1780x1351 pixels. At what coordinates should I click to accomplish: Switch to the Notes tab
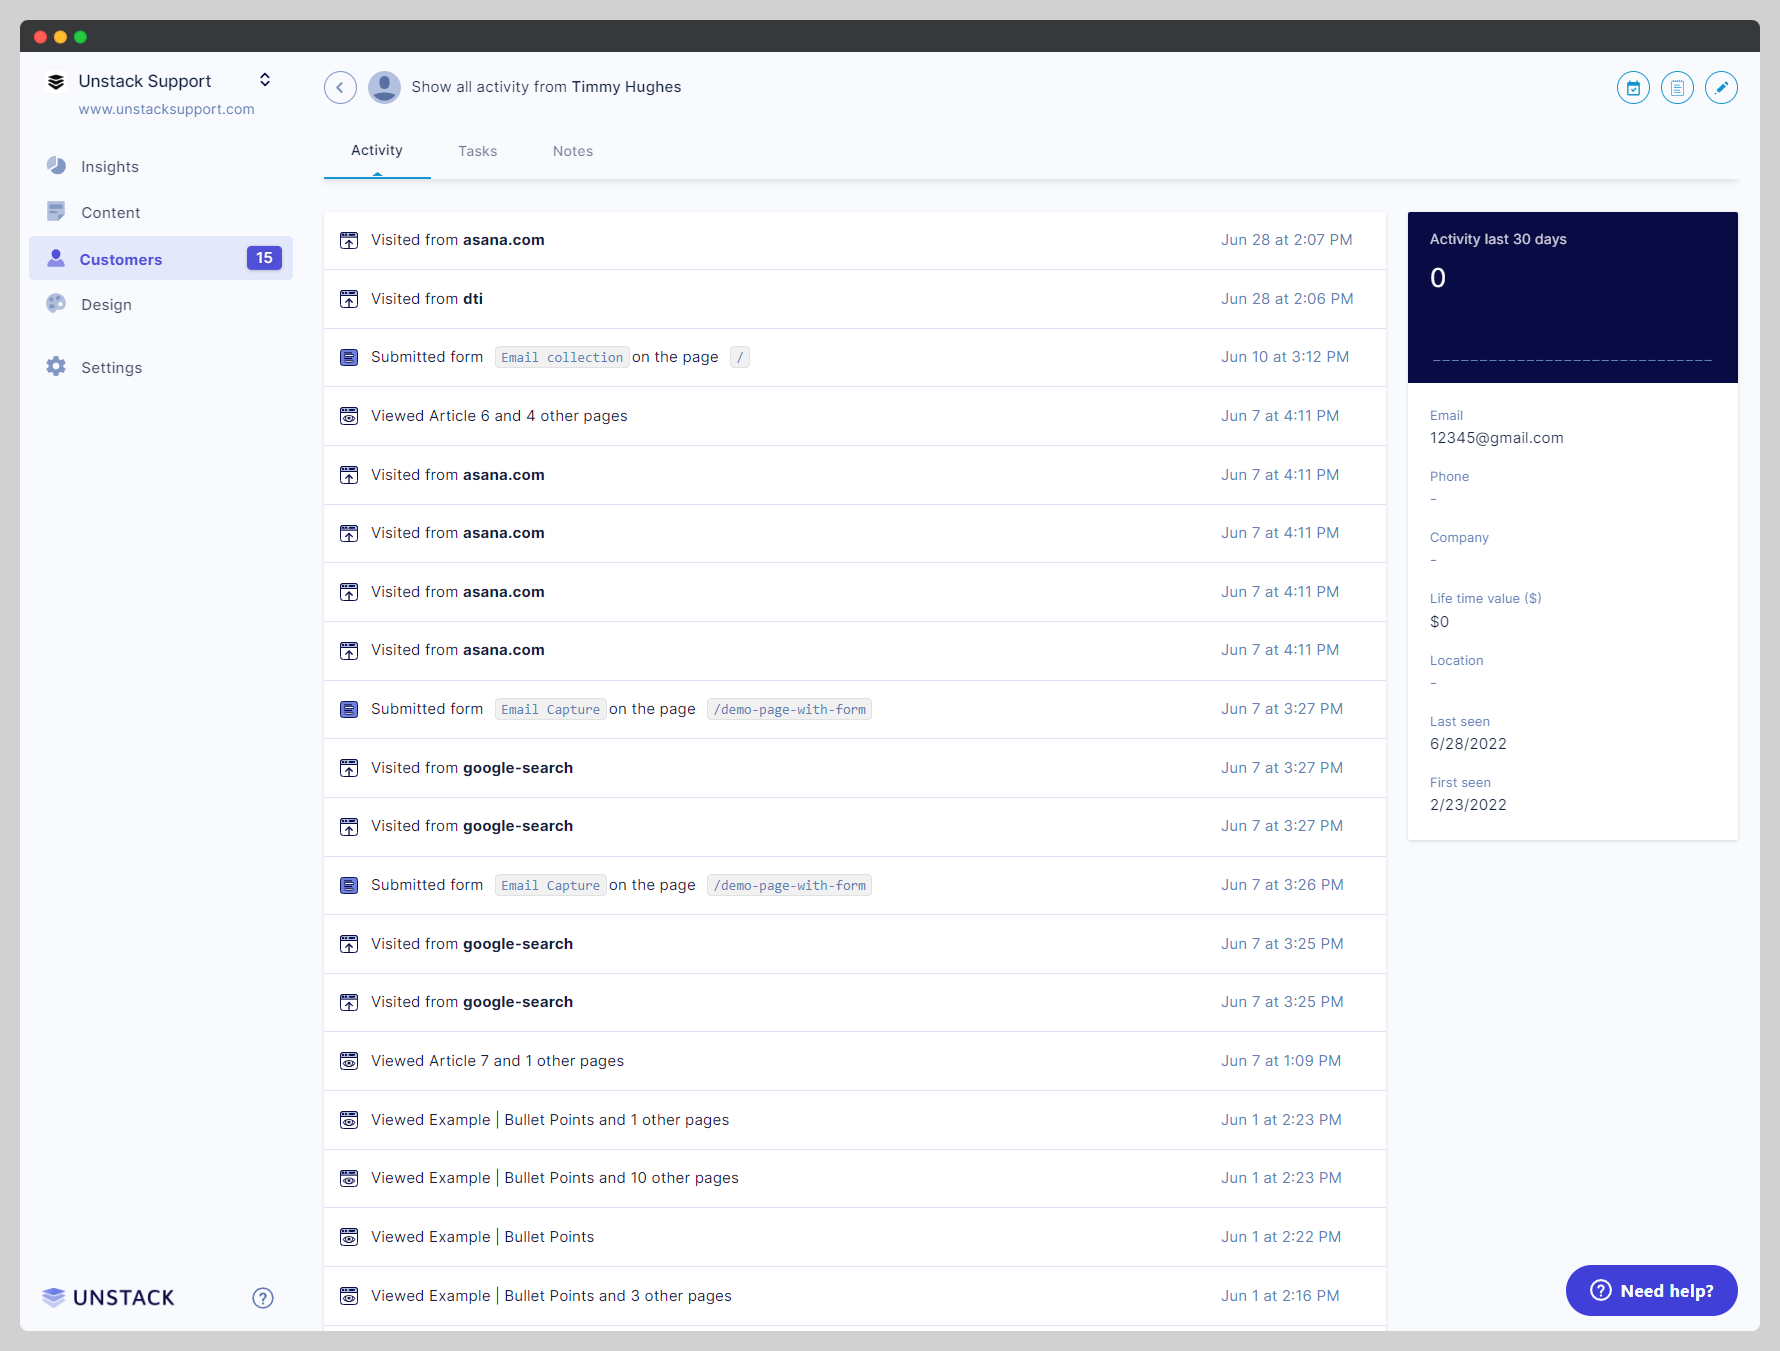572,151
